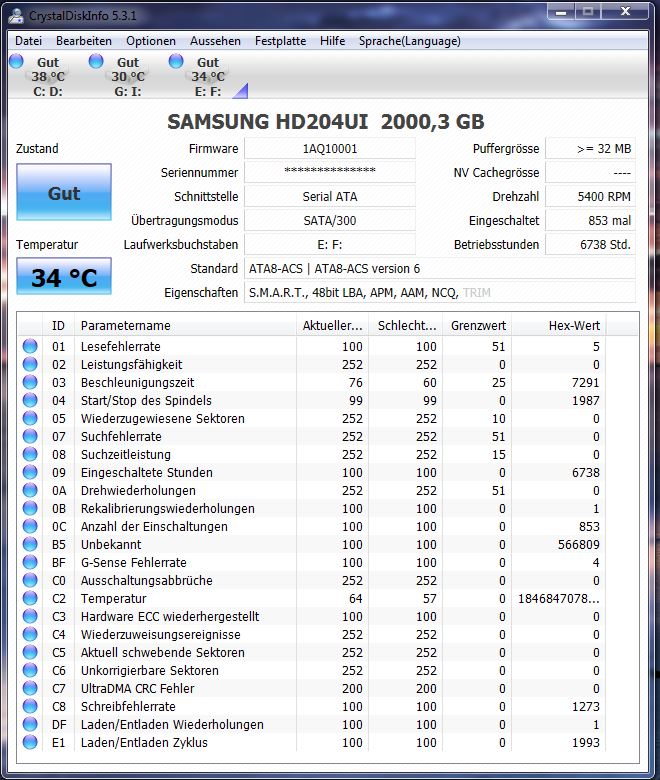Click status icon for G-Sense Fehlerrate row
This screenshot has height=780, width=660.
pyautogui.click(x=30, y=562)
